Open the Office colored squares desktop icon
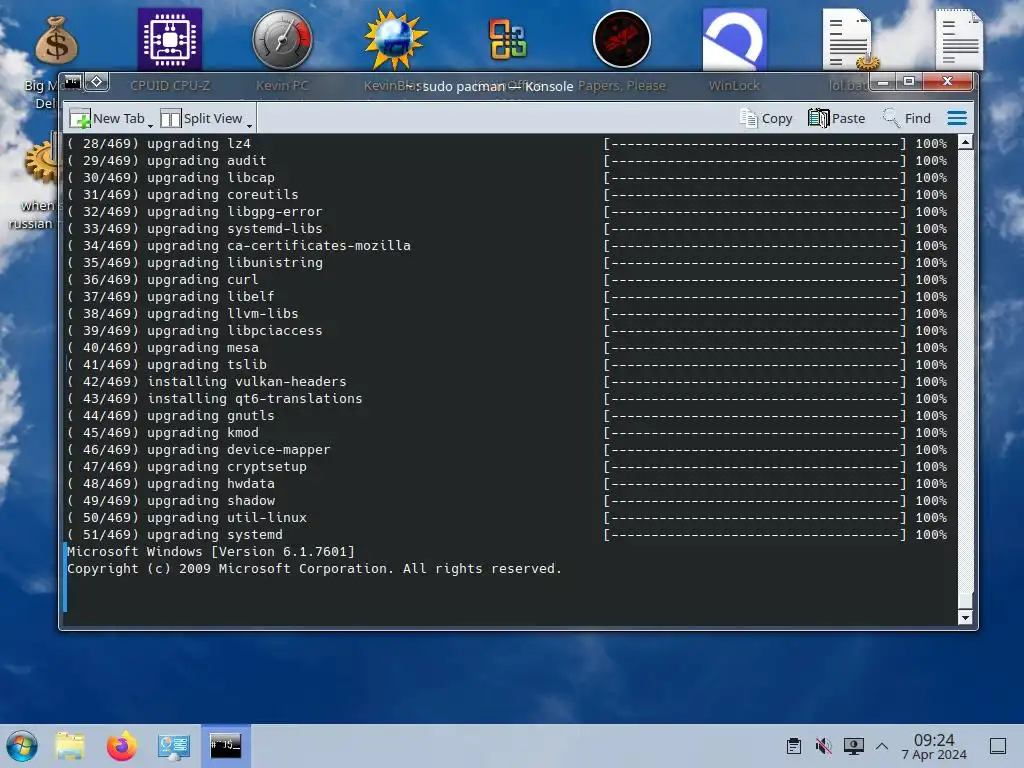 pos(508,39)
